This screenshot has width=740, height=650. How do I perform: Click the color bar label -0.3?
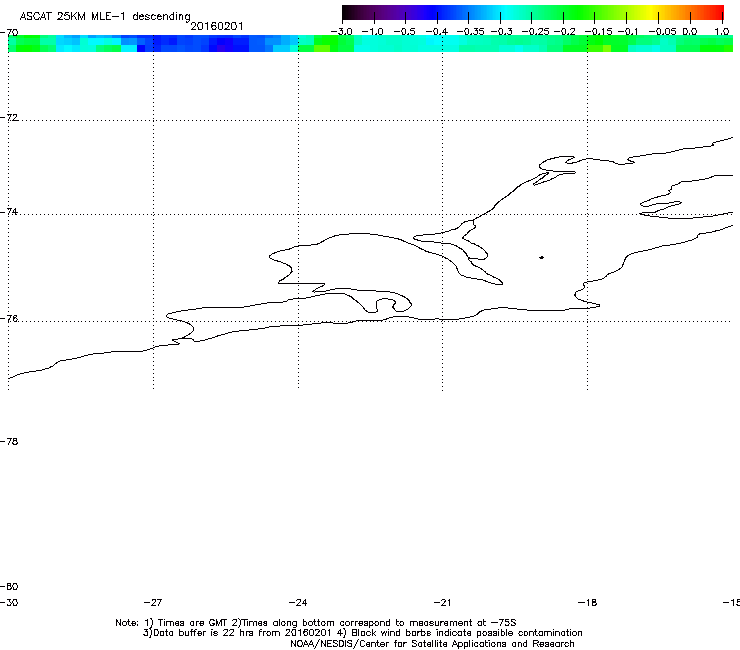[501, 32]
